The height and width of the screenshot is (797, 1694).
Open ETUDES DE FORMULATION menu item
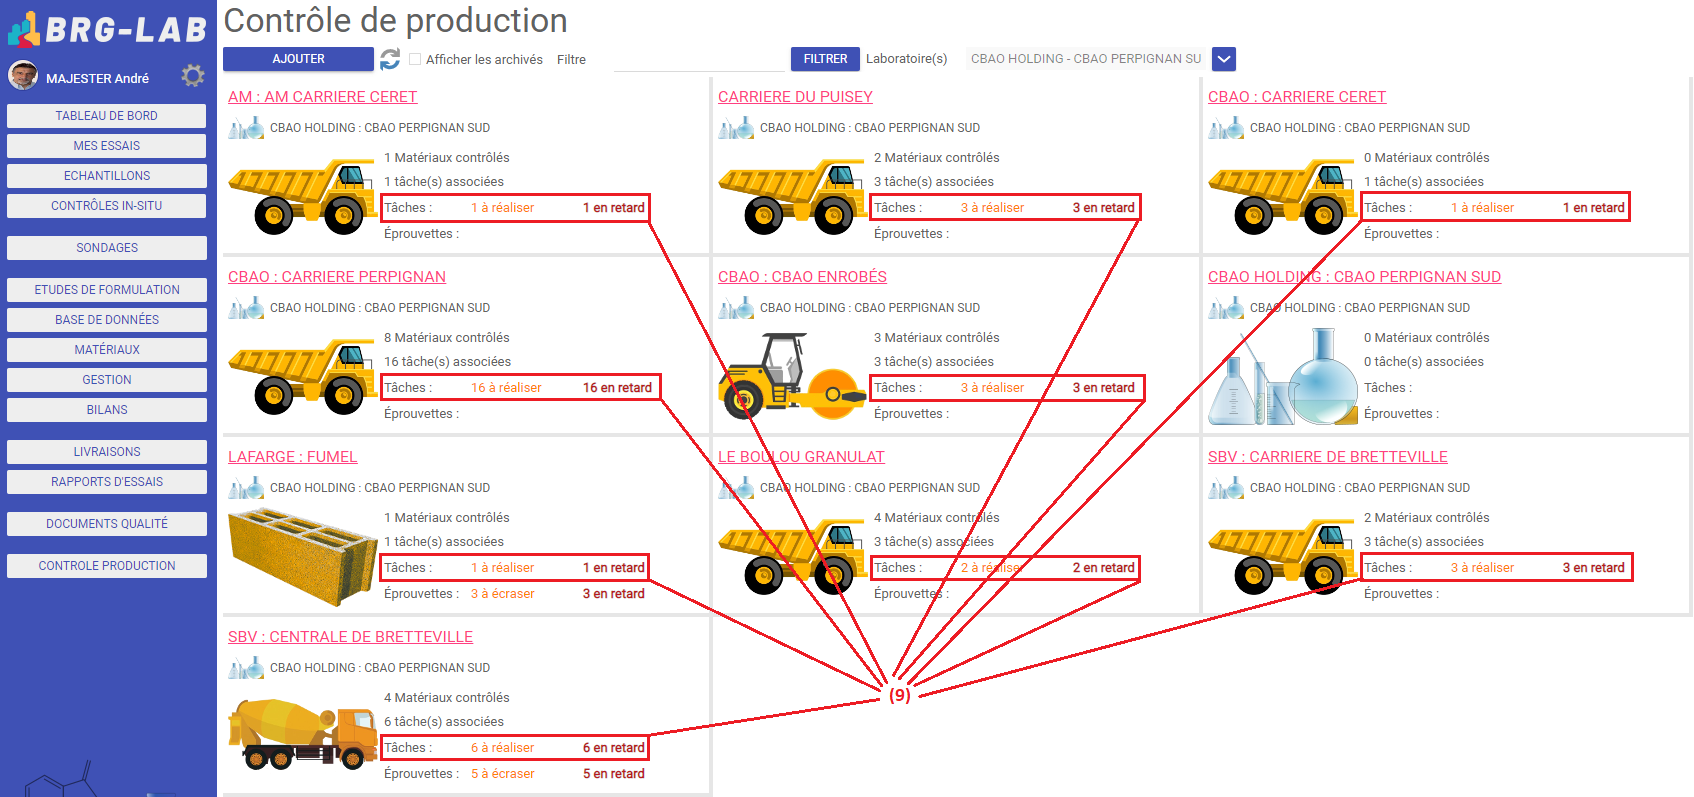[x=107, y=290]
